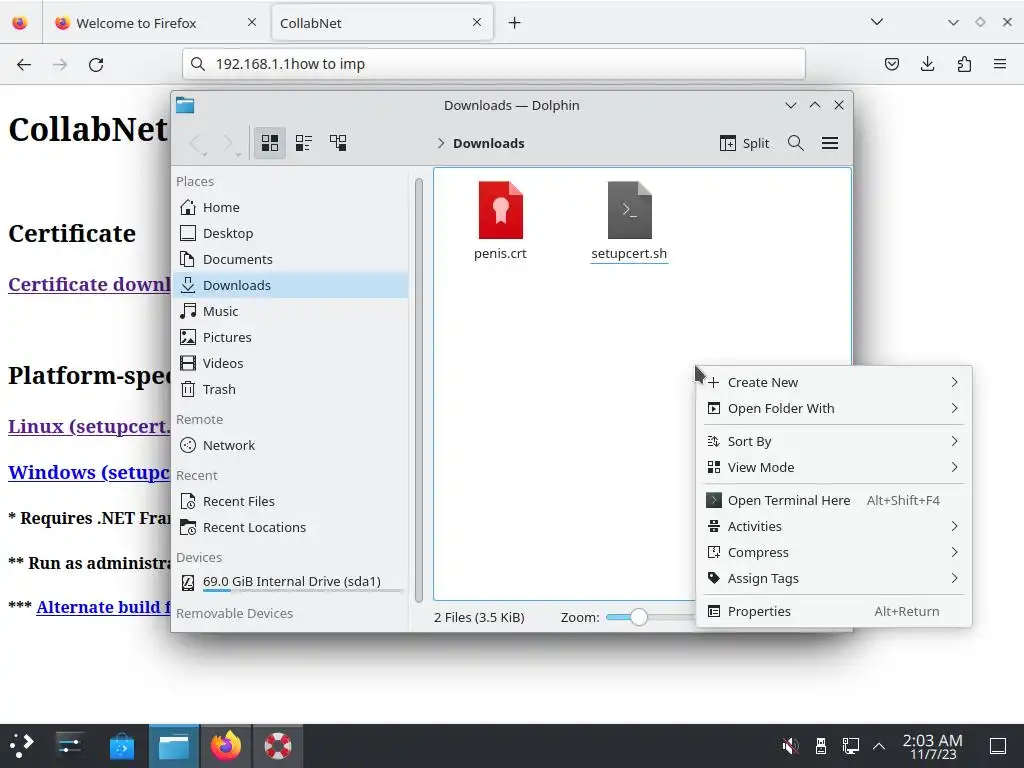Close the CollabNet tab
1024x768 pixels.
[477, 22]
